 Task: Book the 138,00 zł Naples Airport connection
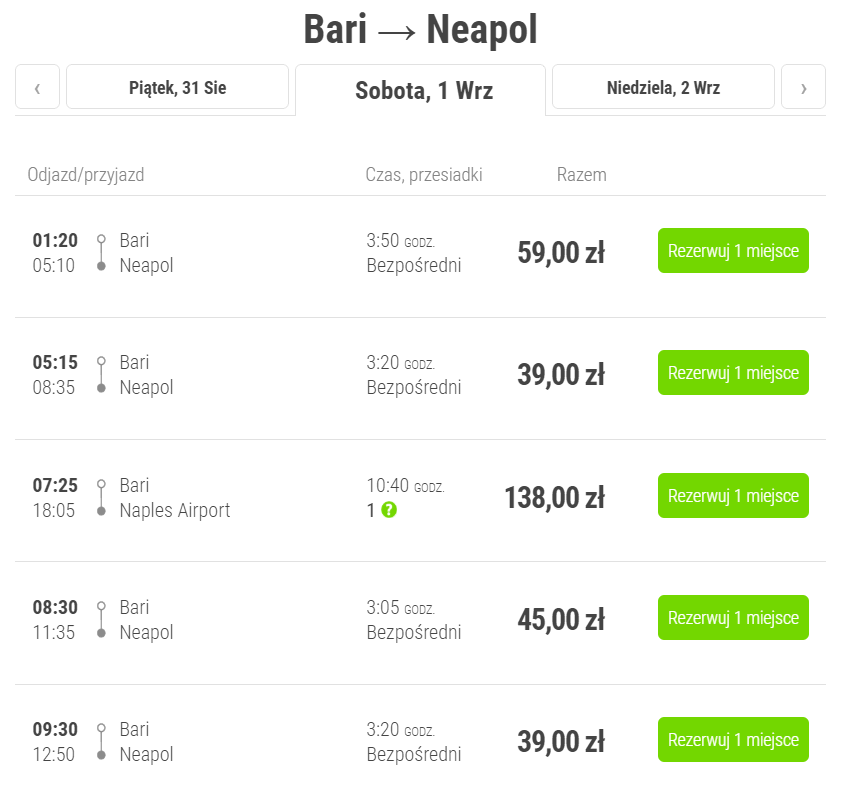click(733, 495)
